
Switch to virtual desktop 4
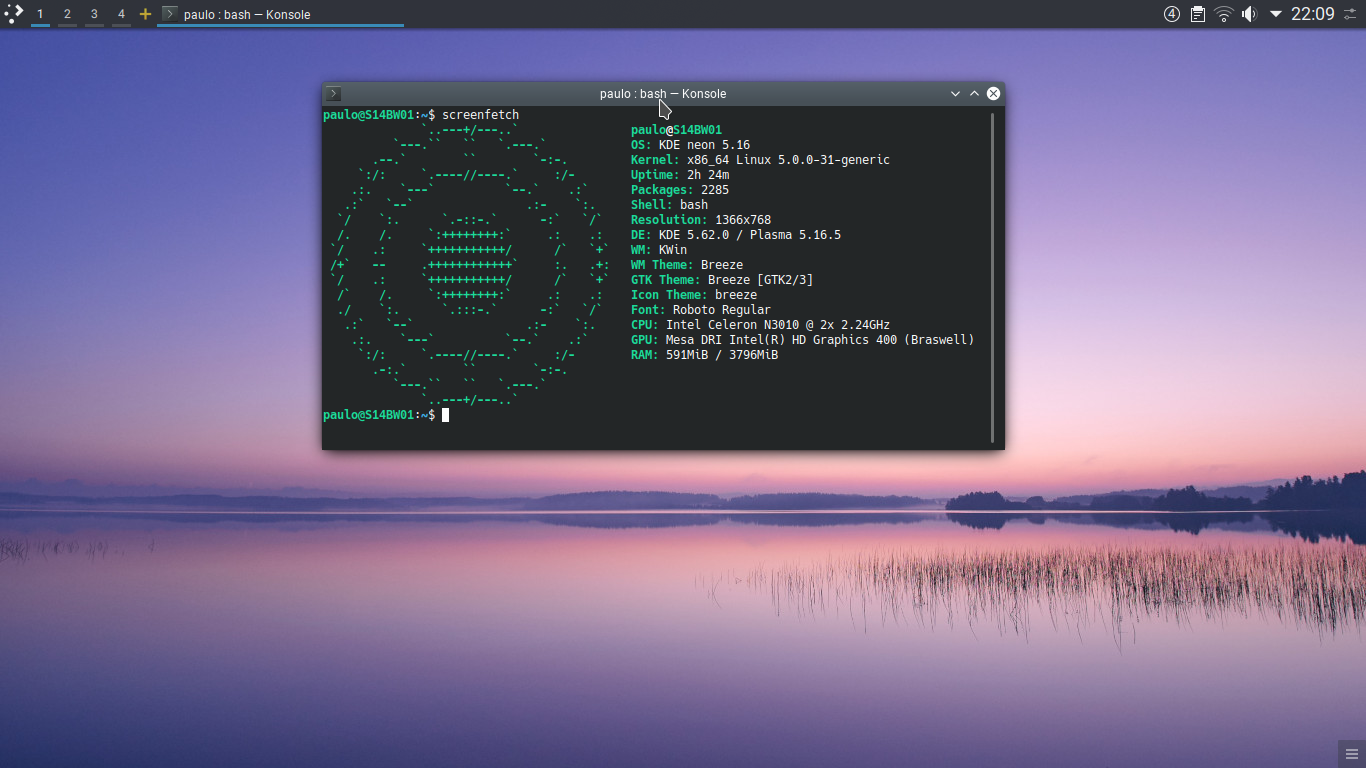pyautogui.click(x=121, y=14)
